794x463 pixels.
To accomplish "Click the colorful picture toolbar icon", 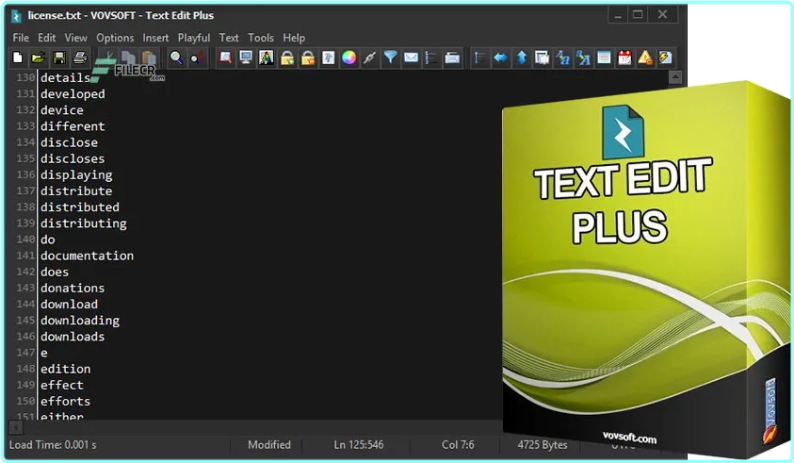I will click(266, 58).
